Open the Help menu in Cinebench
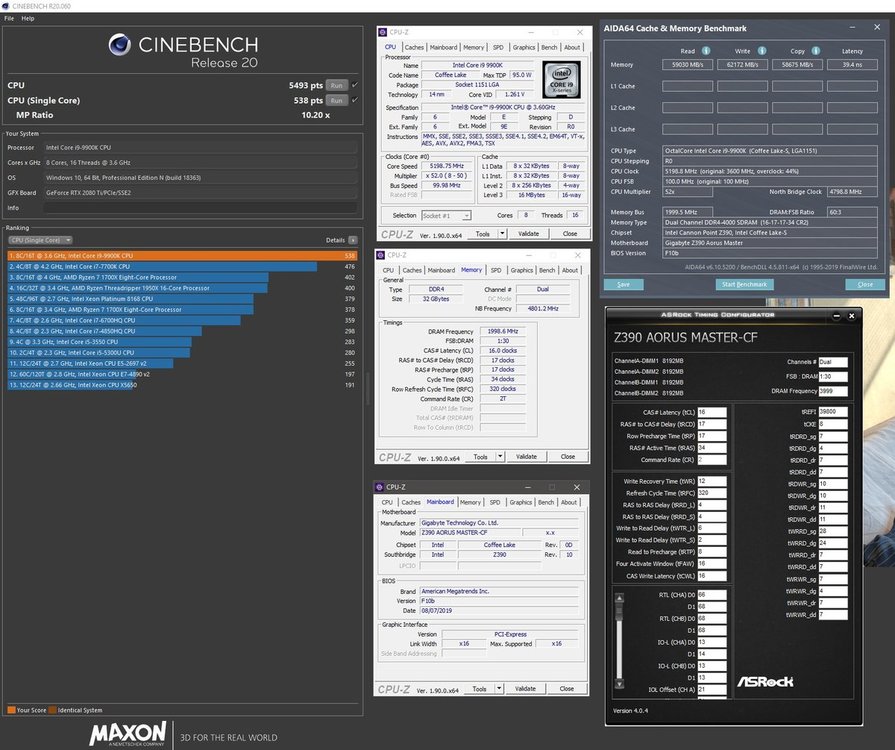Screen dimensions: 895x750 28,18
